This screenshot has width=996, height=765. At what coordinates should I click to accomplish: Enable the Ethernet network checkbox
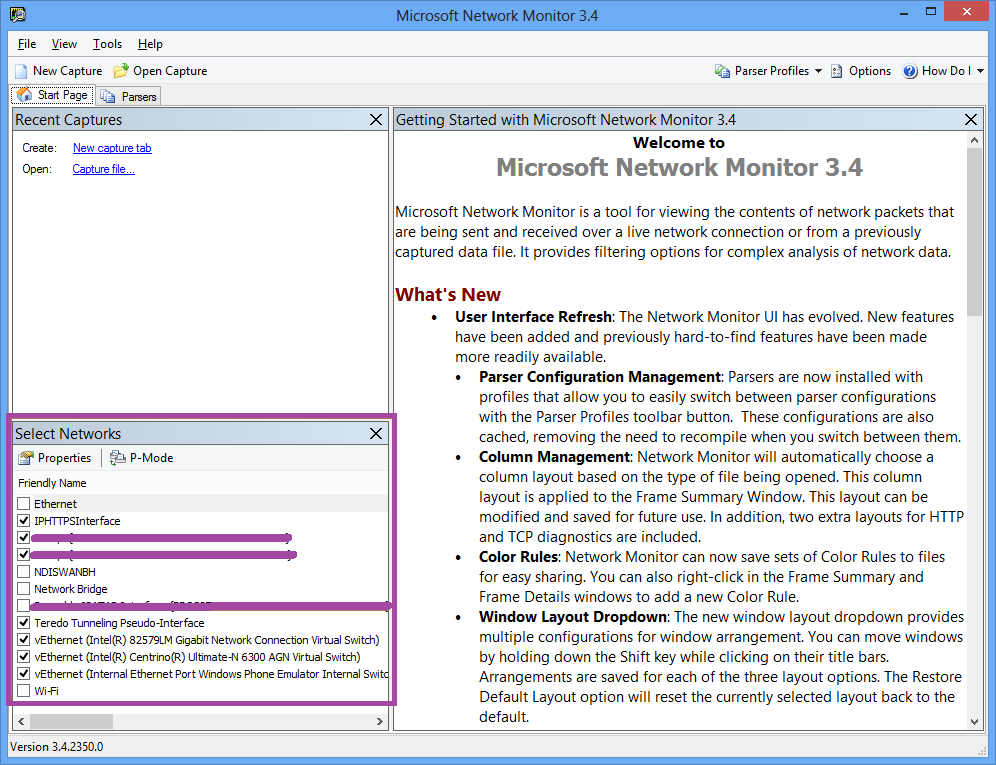[x=24, y=504]
